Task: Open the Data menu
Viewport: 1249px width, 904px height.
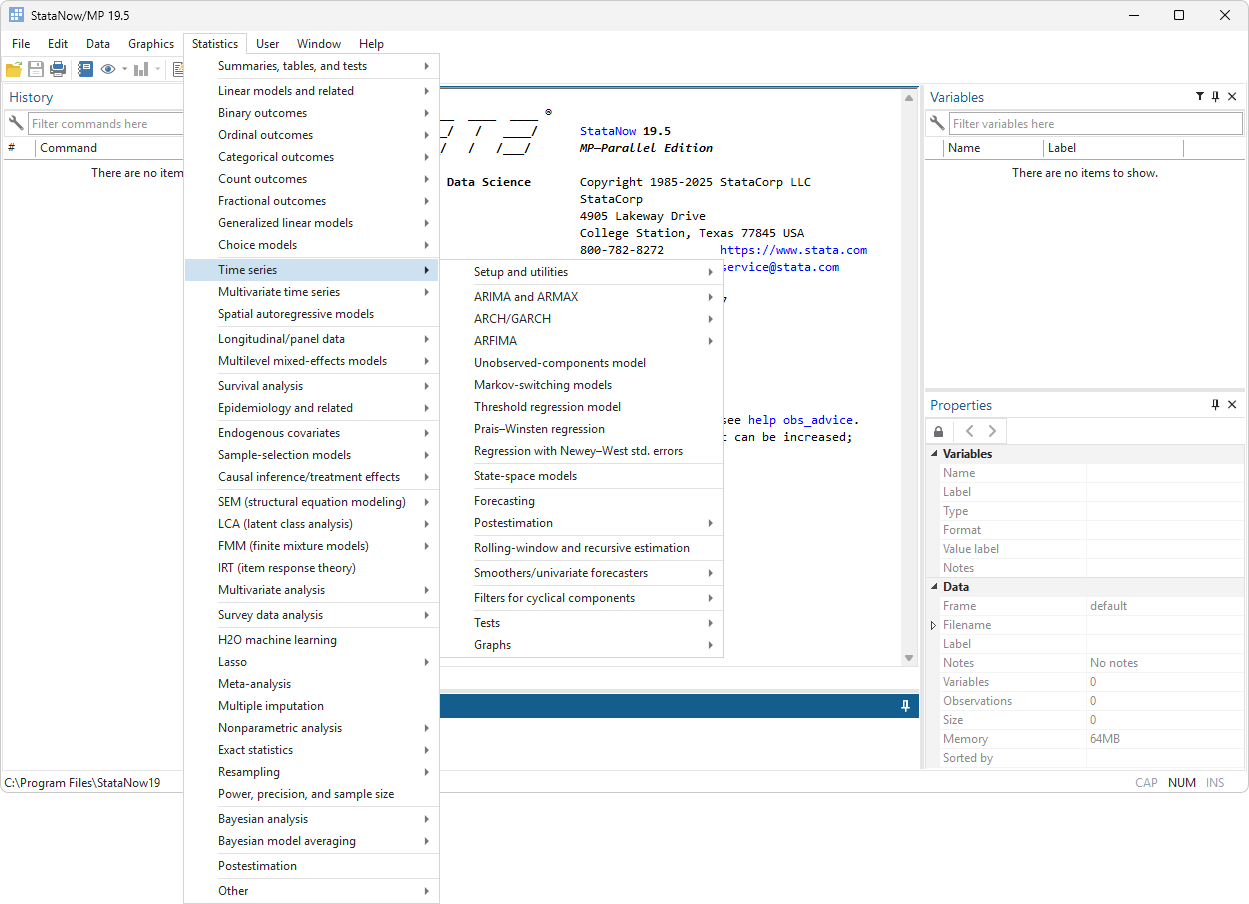Action: [98, 44]
